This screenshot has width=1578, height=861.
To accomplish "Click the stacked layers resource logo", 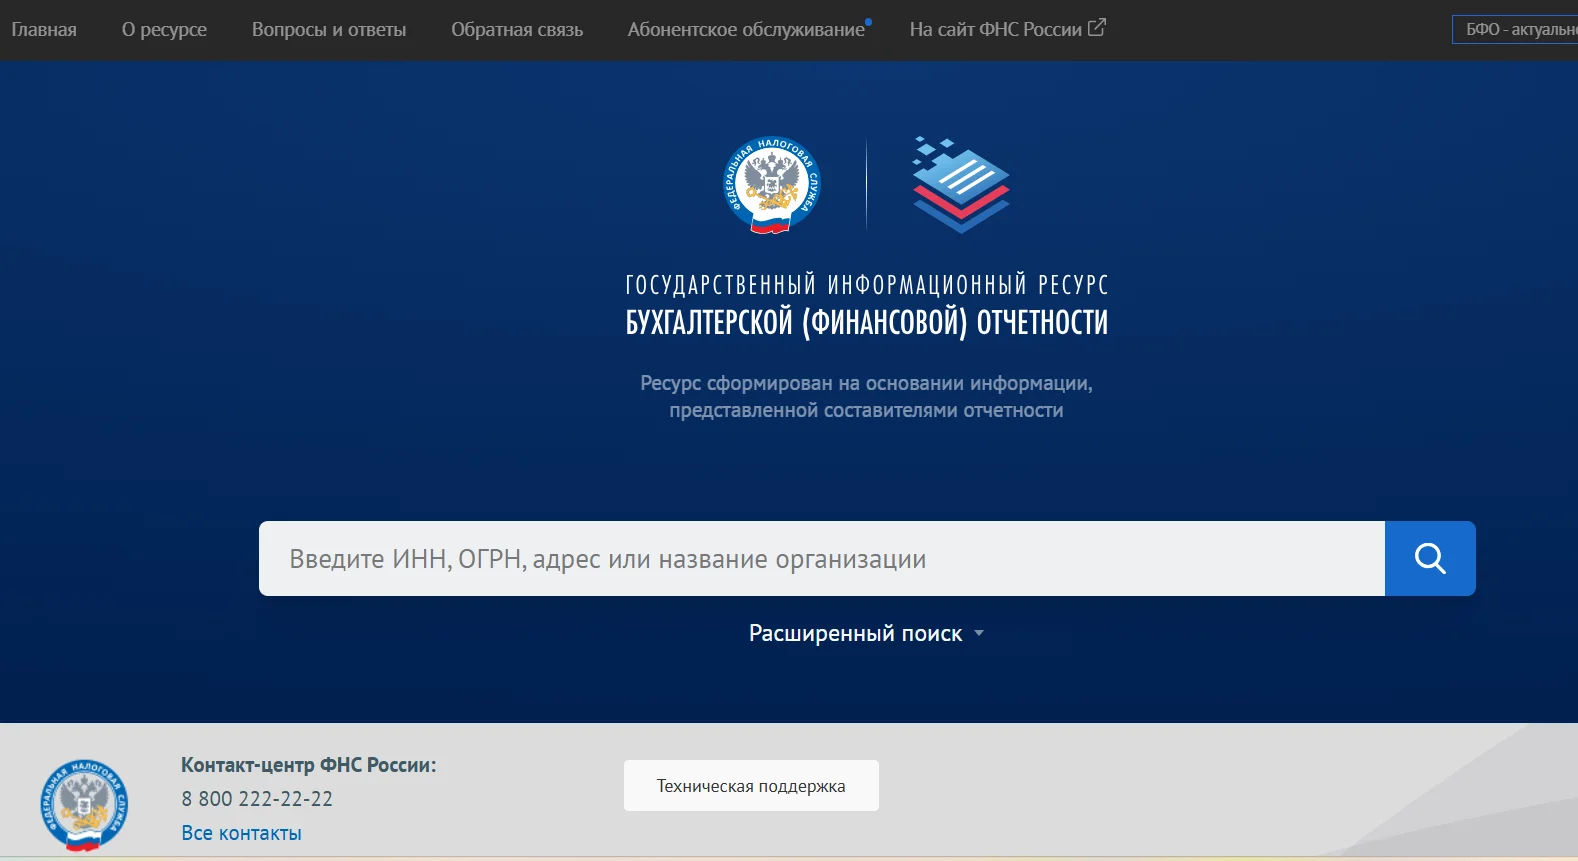I will pos(960,185).
